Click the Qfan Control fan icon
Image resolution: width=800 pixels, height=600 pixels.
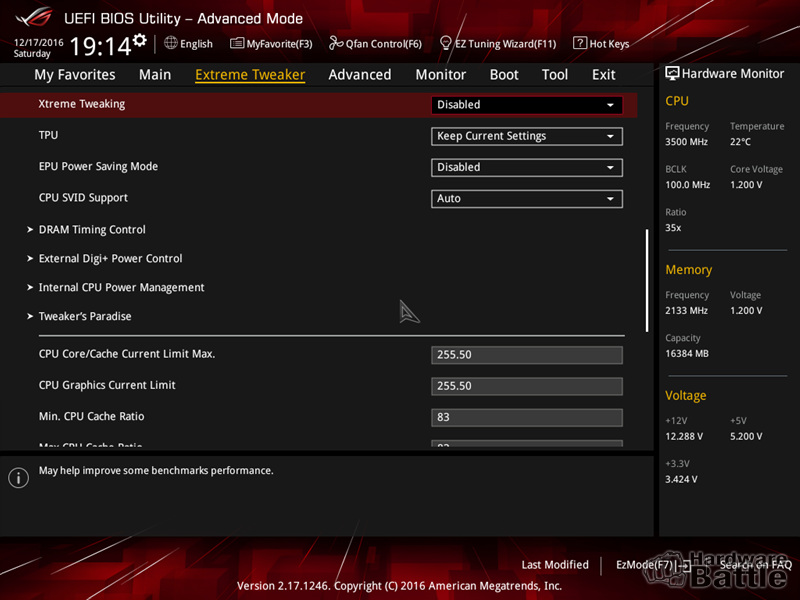336,43
